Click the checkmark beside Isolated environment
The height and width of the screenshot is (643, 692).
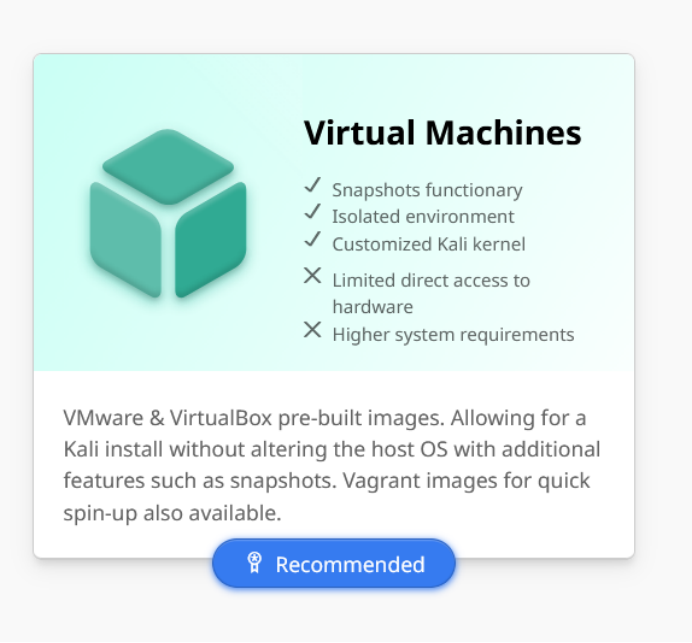pos(312,212)
